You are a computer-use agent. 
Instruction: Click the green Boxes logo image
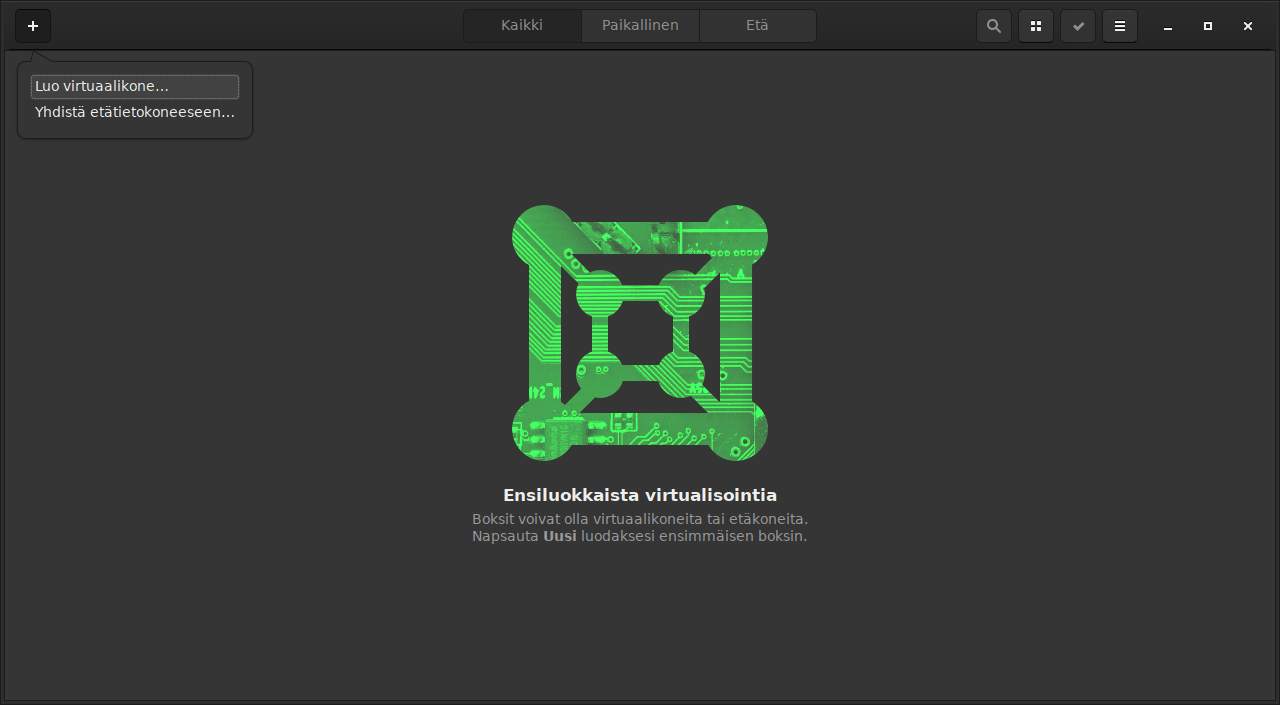(640, 333)
